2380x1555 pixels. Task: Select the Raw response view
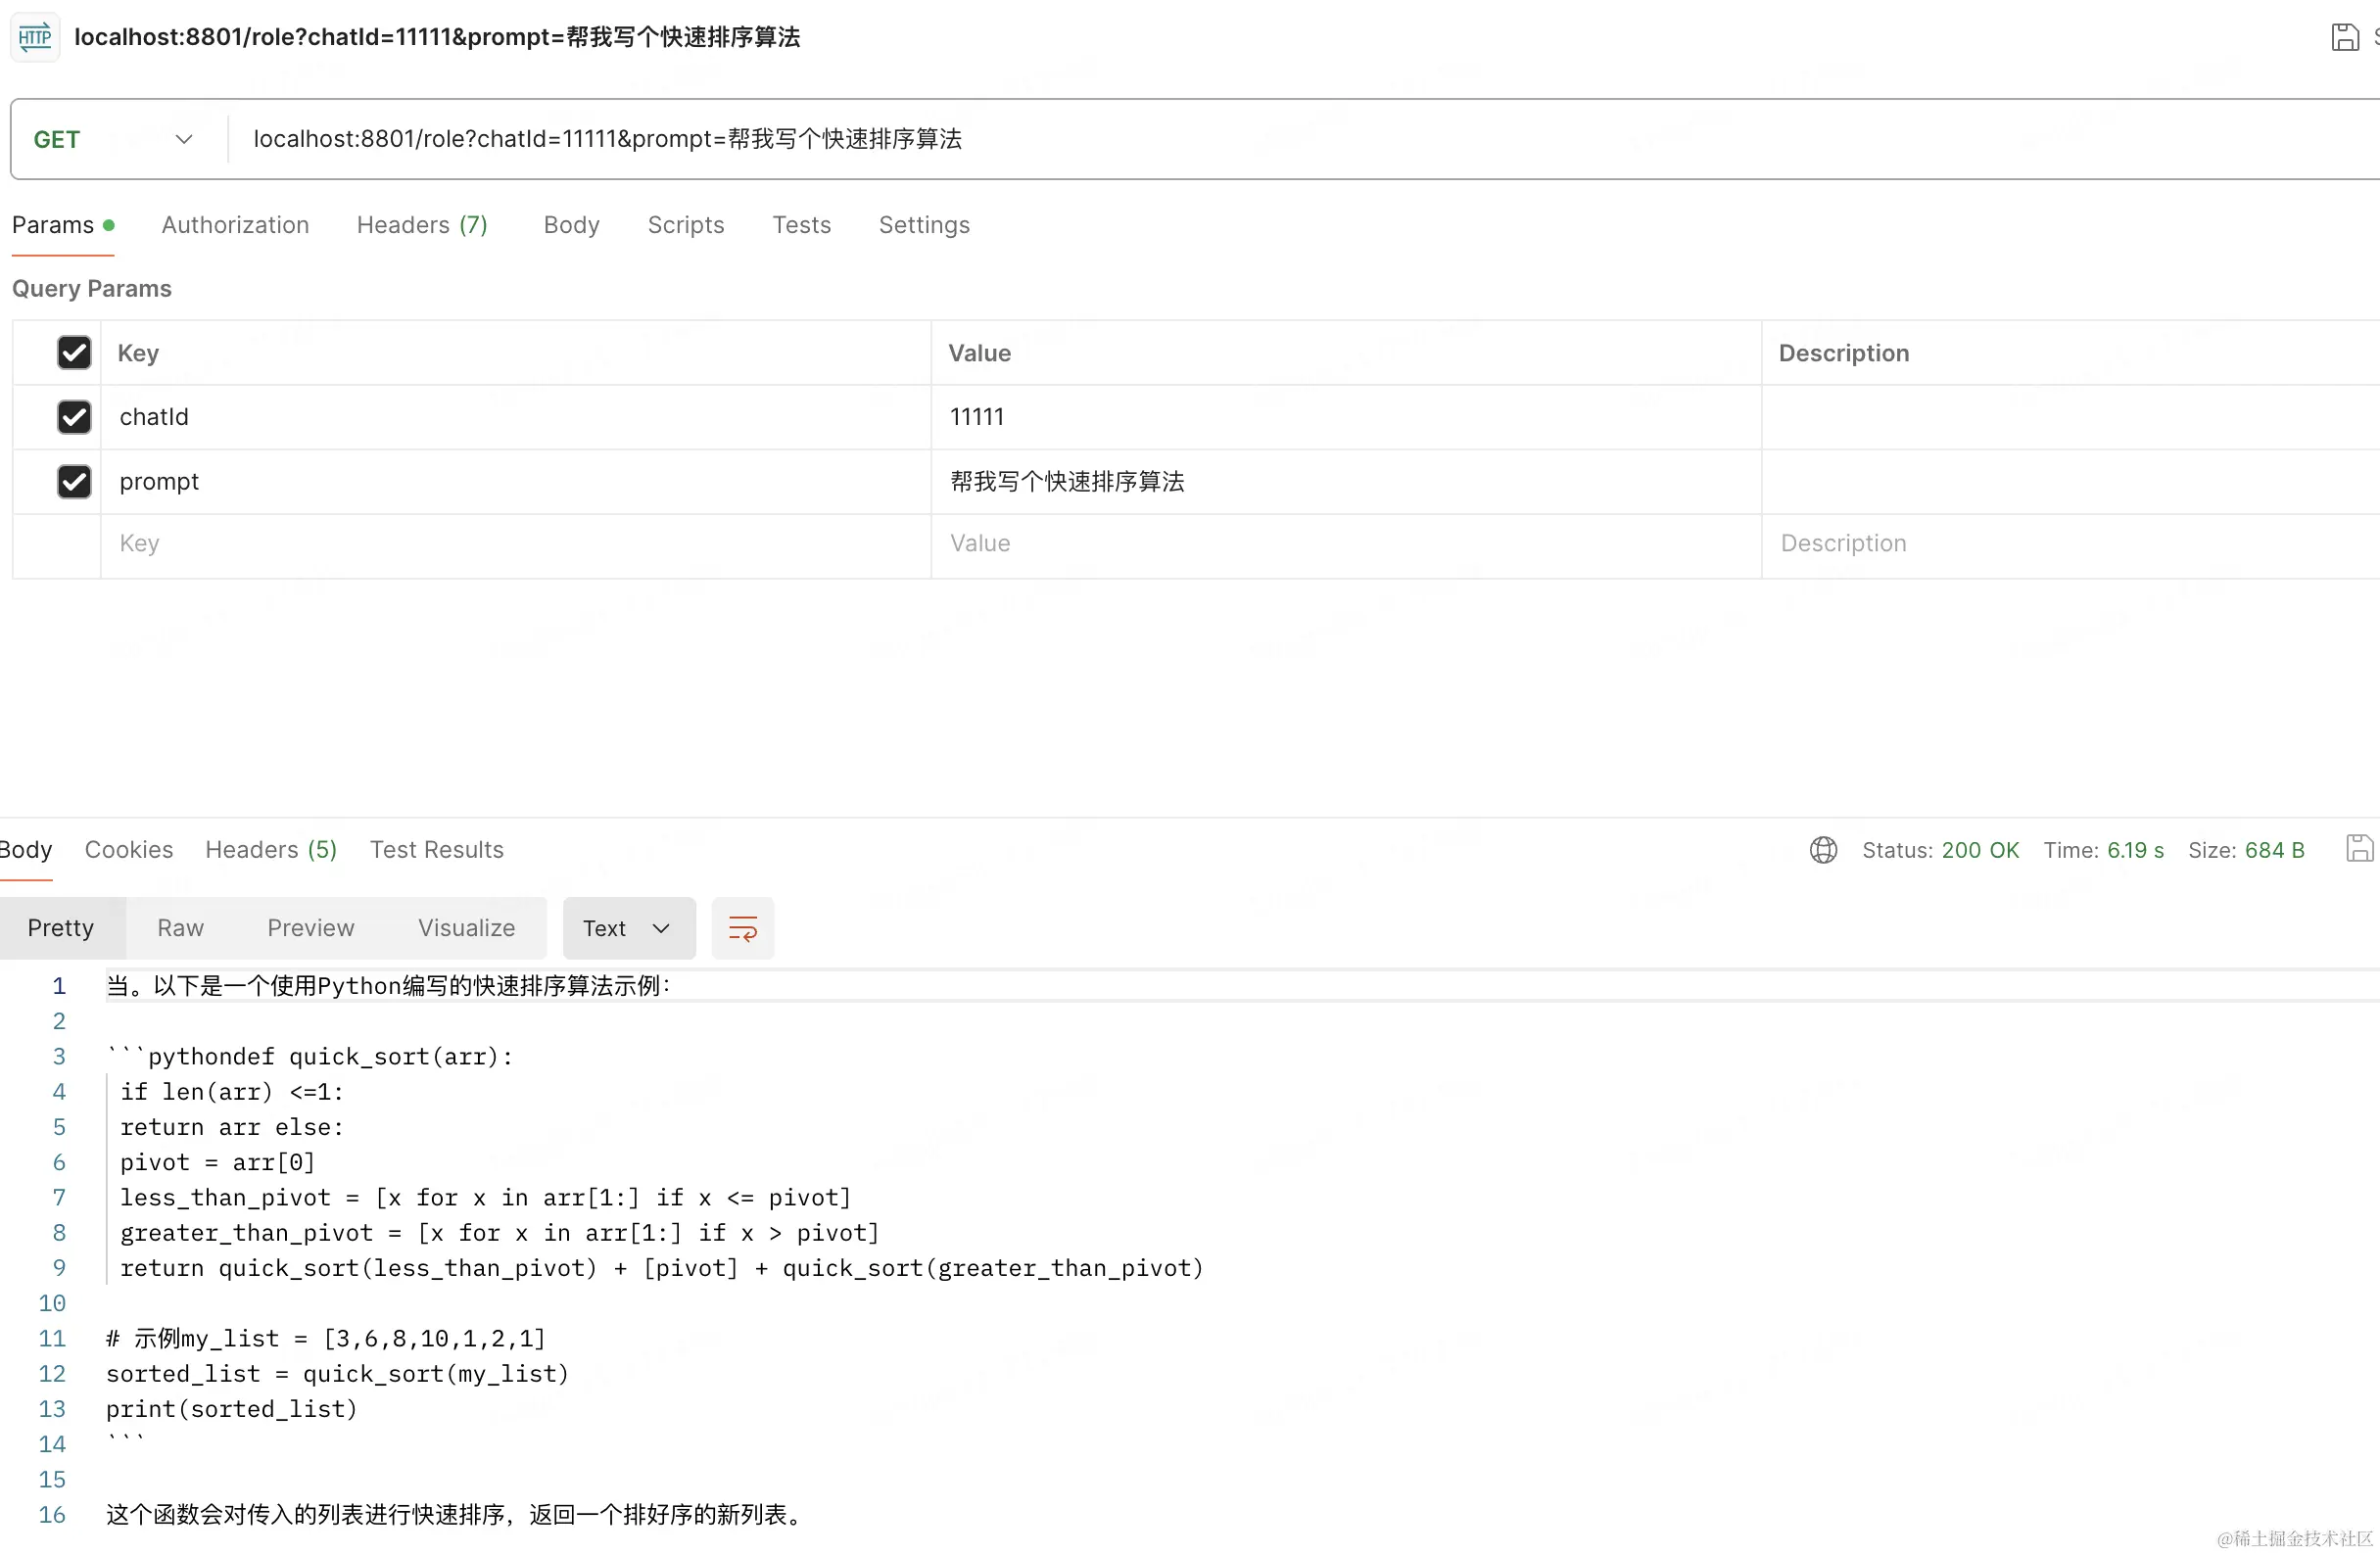(180, 928)
